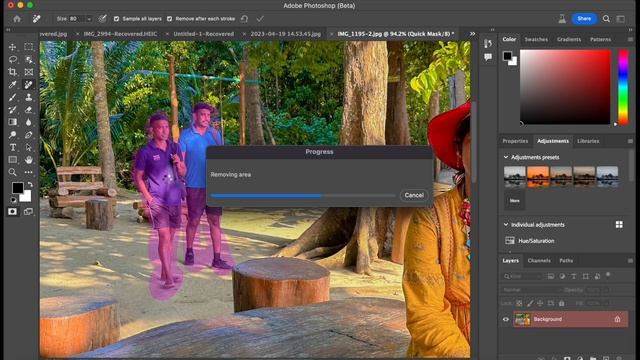Select the Path Selection tool
This screenshot has width=640, height=360.
[29, 147]
